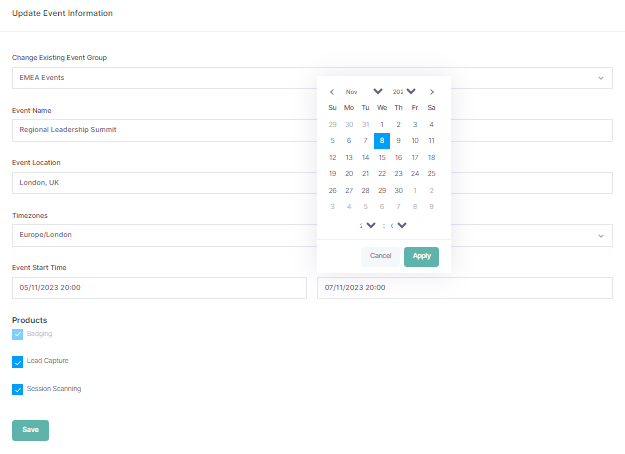Select November 15 in the calendar
The height and width of the screenshot is (454, 625).
(x=382, y=157)
